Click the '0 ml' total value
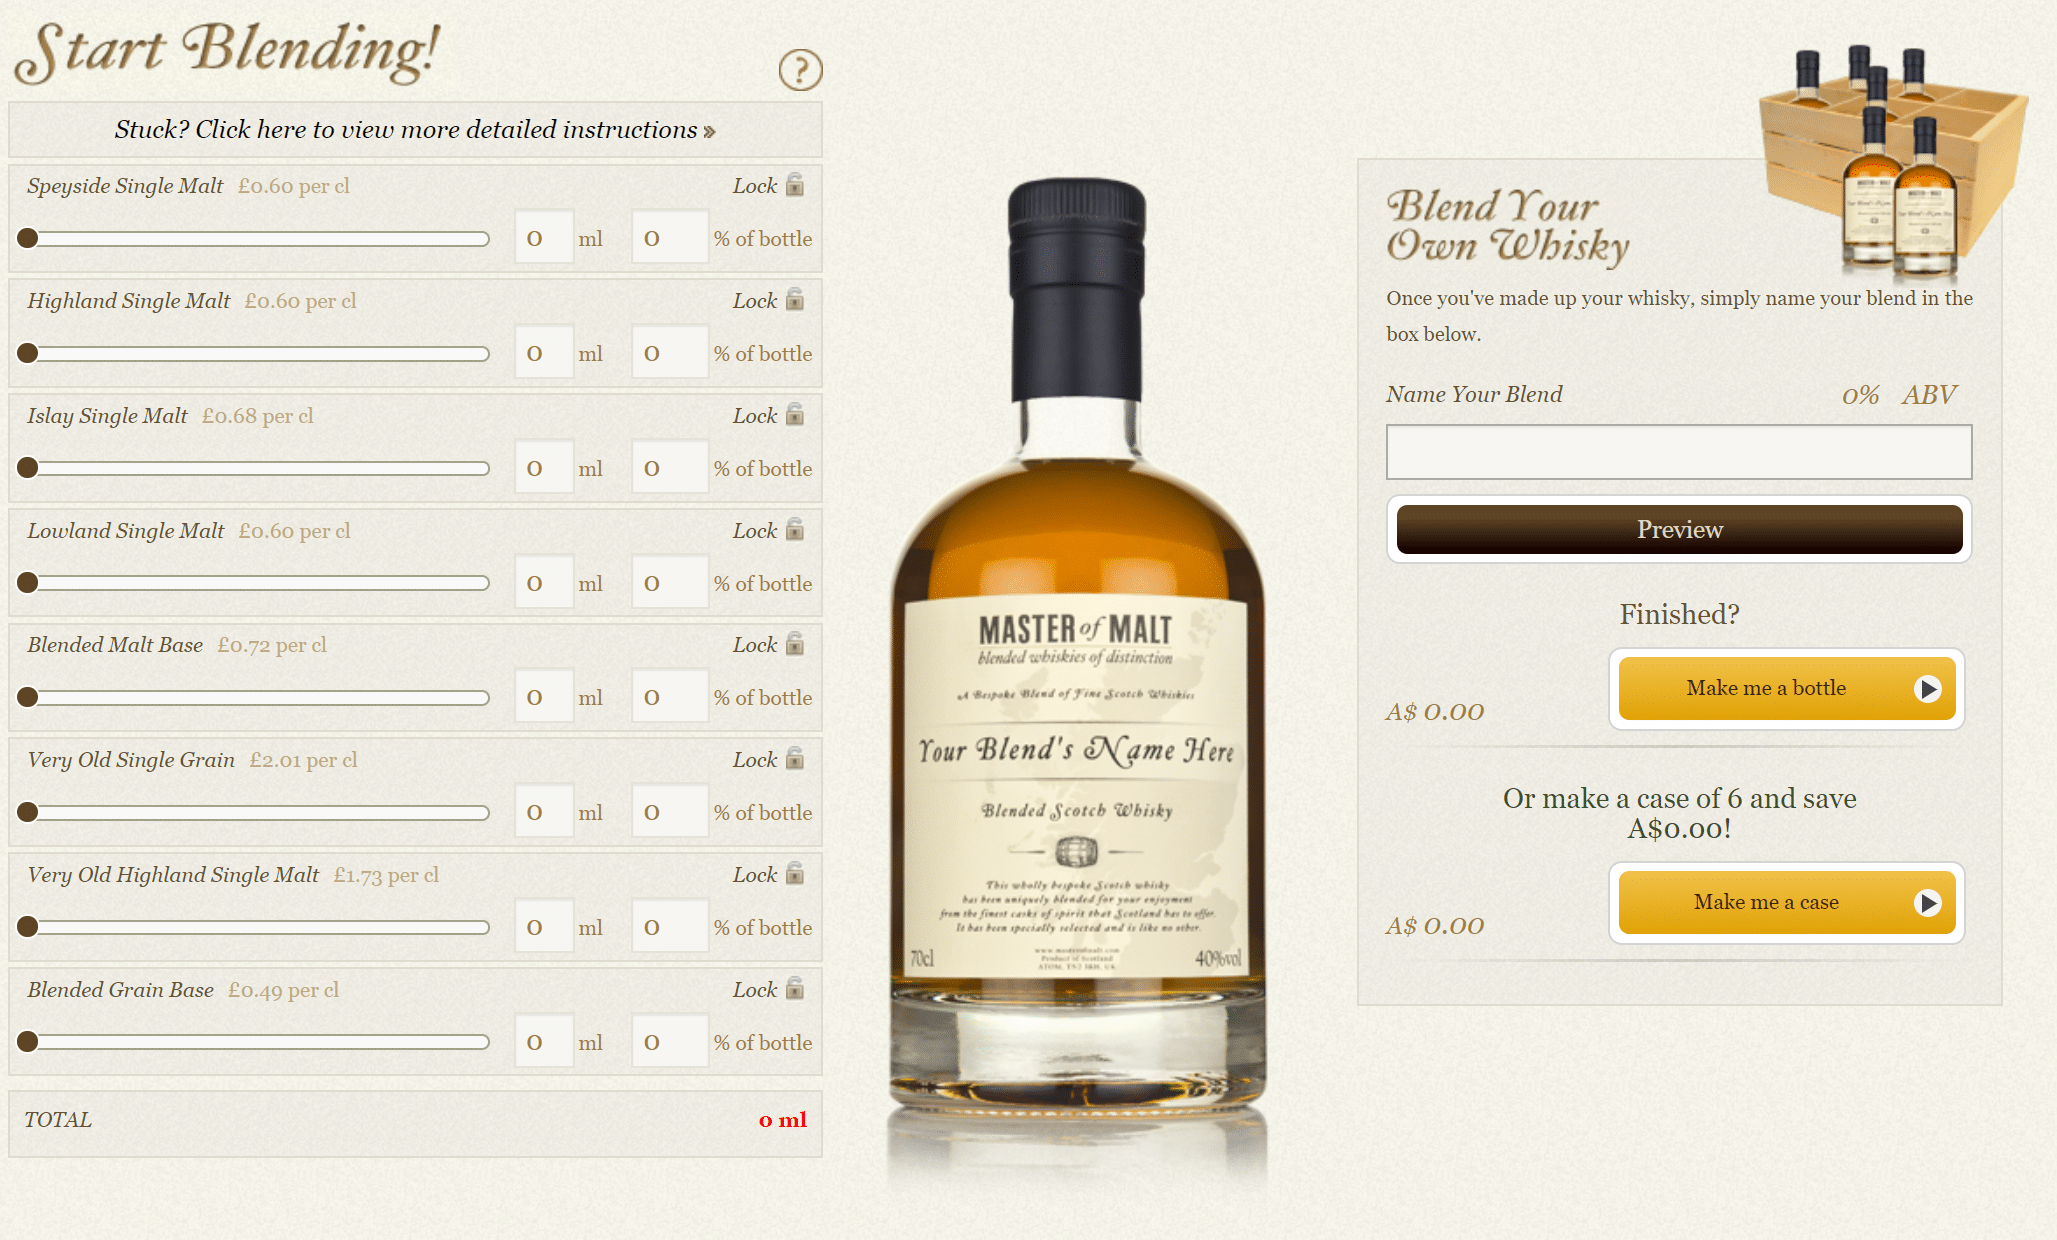Screen dimensions: 2057x1240 point(782,1120)
